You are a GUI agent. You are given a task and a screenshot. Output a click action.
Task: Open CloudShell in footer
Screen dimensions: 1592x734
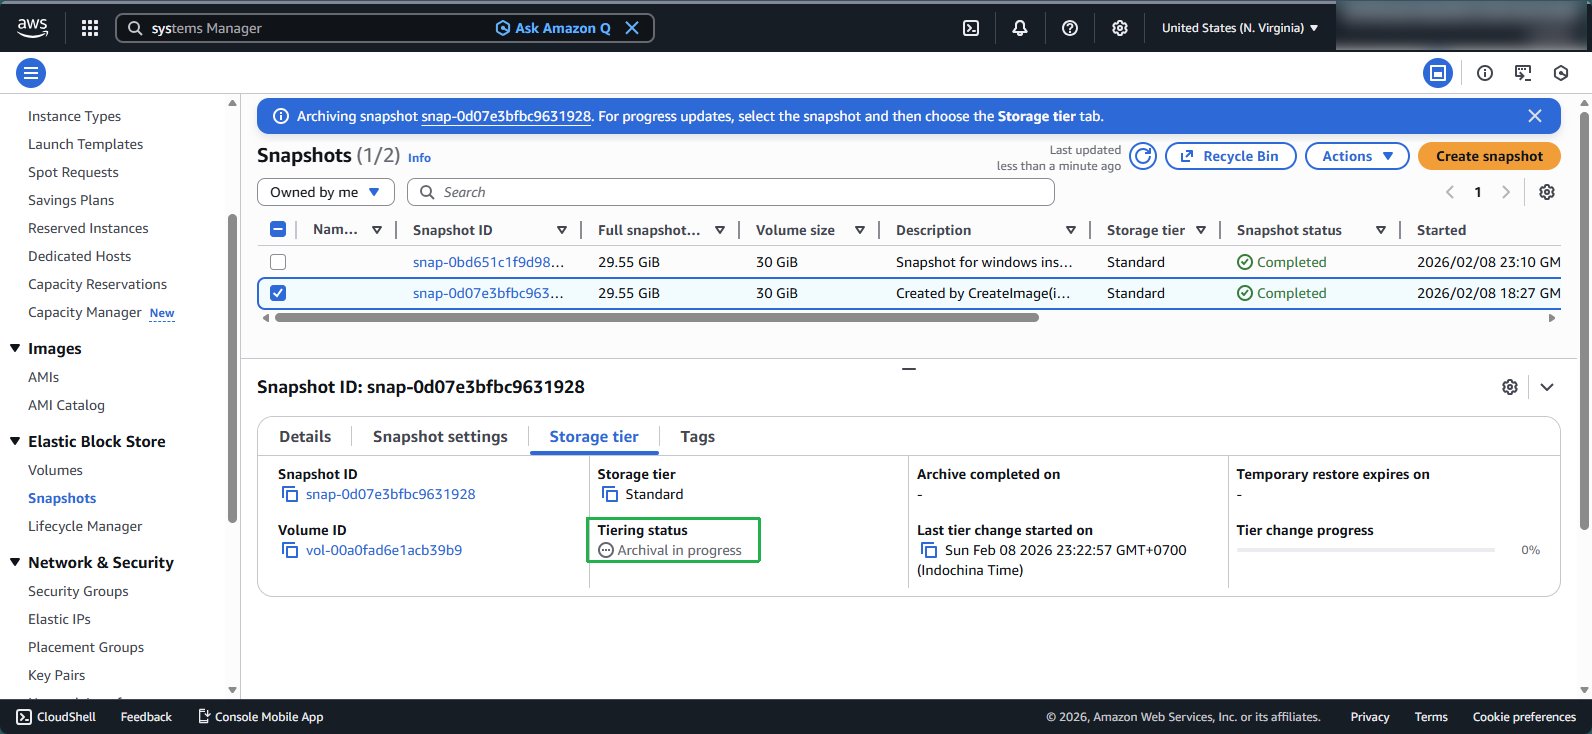[x=56, y=717]
